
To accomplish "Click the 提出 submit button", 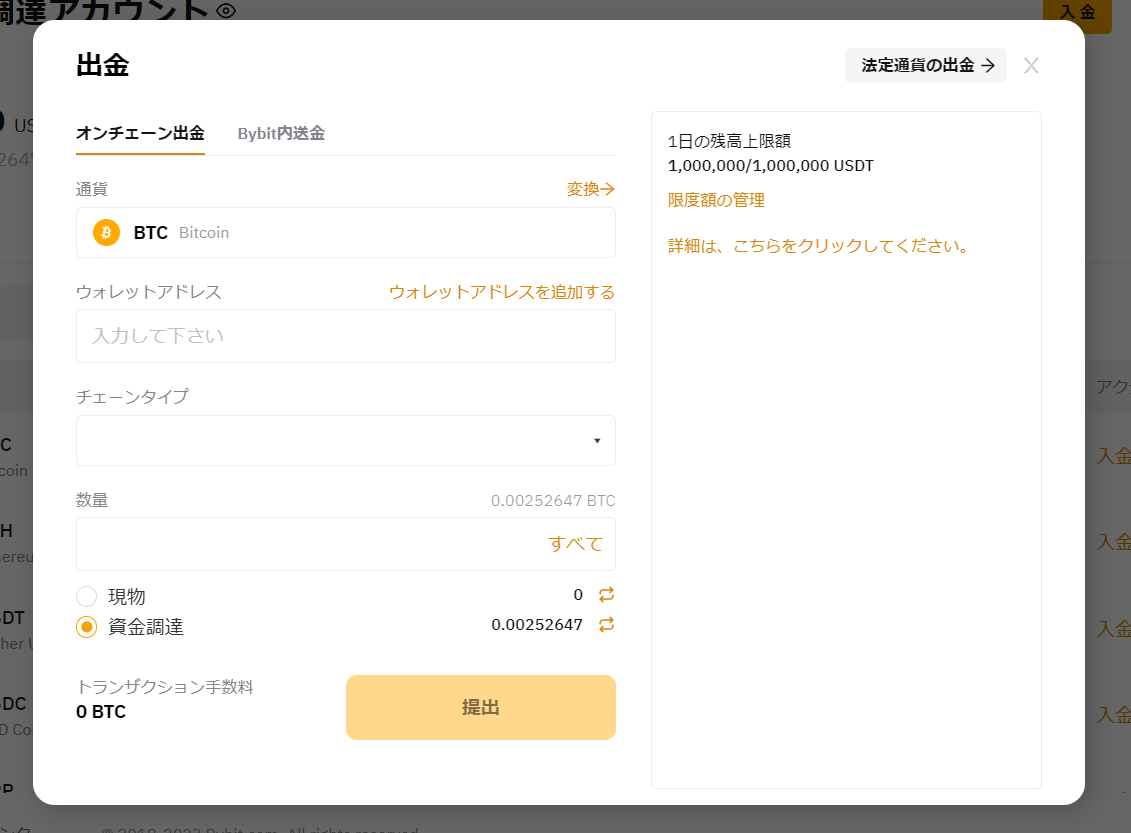I will (480, 707).
